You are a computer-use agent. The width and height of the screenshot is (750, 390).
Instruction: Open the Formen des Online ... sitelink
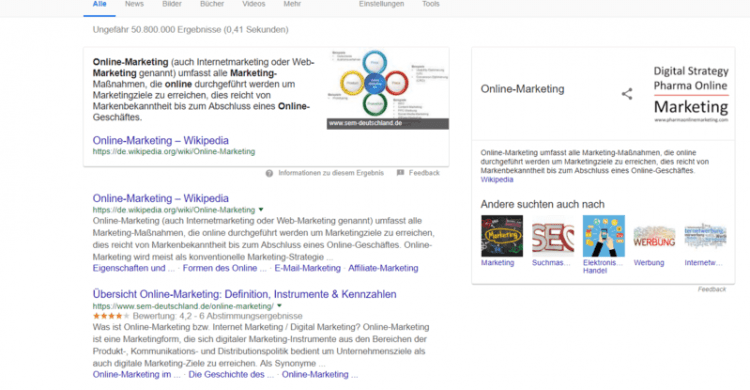coord(224,268)
